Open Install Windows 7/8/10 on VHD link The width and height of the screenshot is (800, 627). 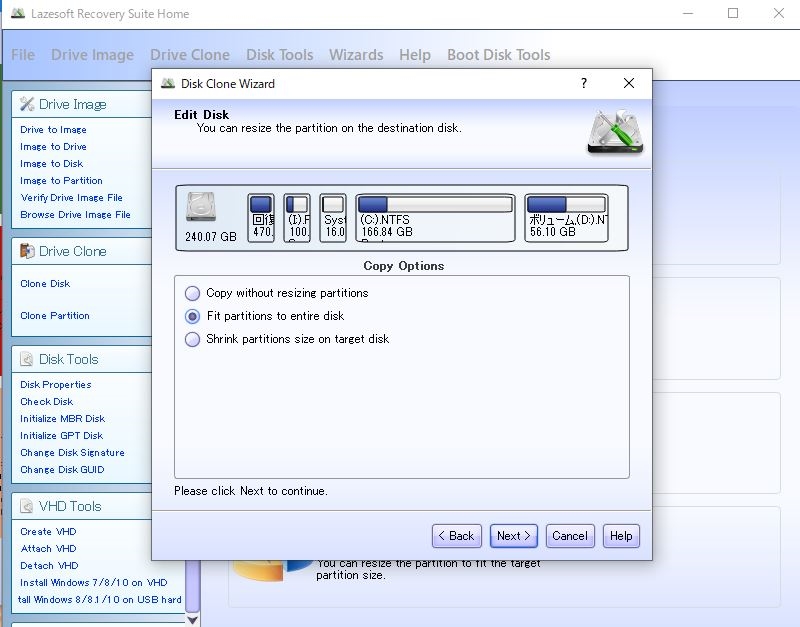point(93,583)
